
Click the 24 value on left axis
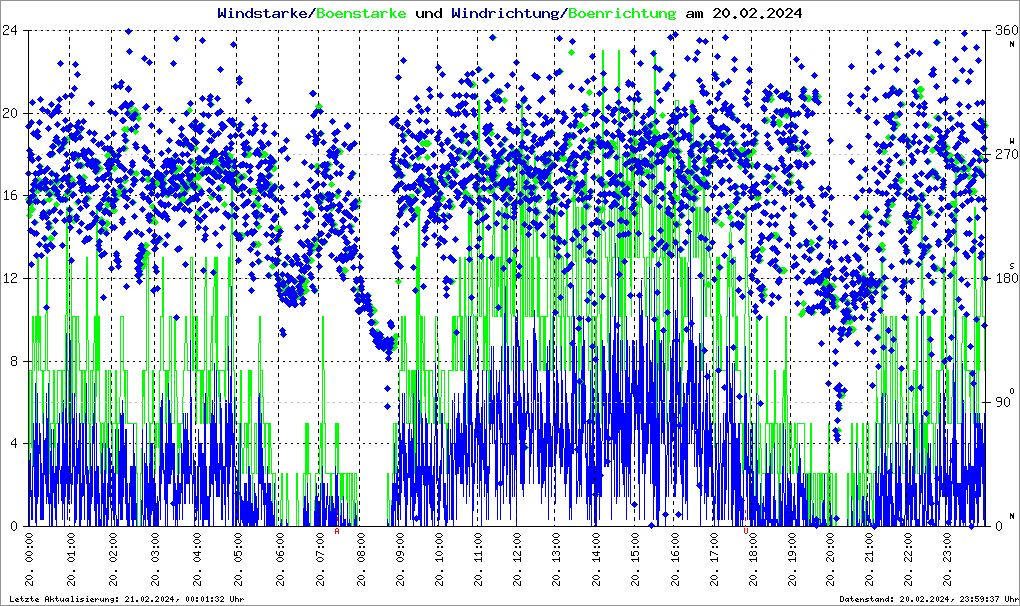click(x=12, y=30)
